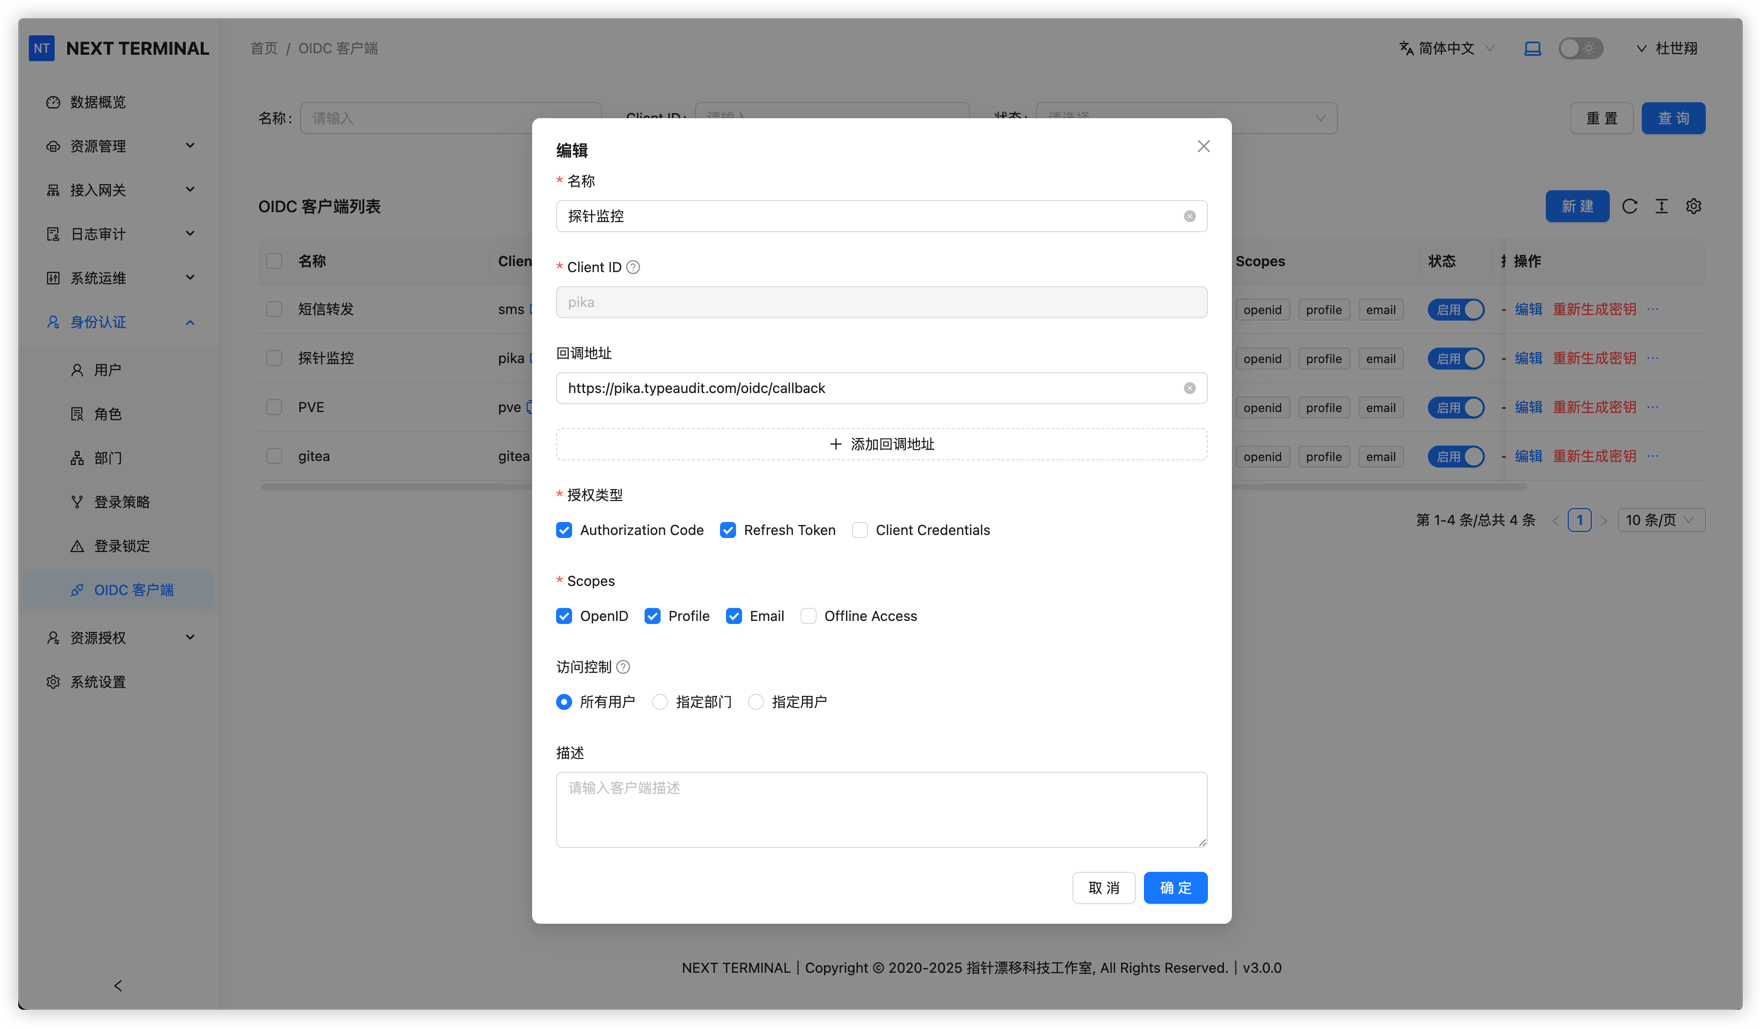
Task: Open the table column settings gear icon
Action: [1693, 206]
